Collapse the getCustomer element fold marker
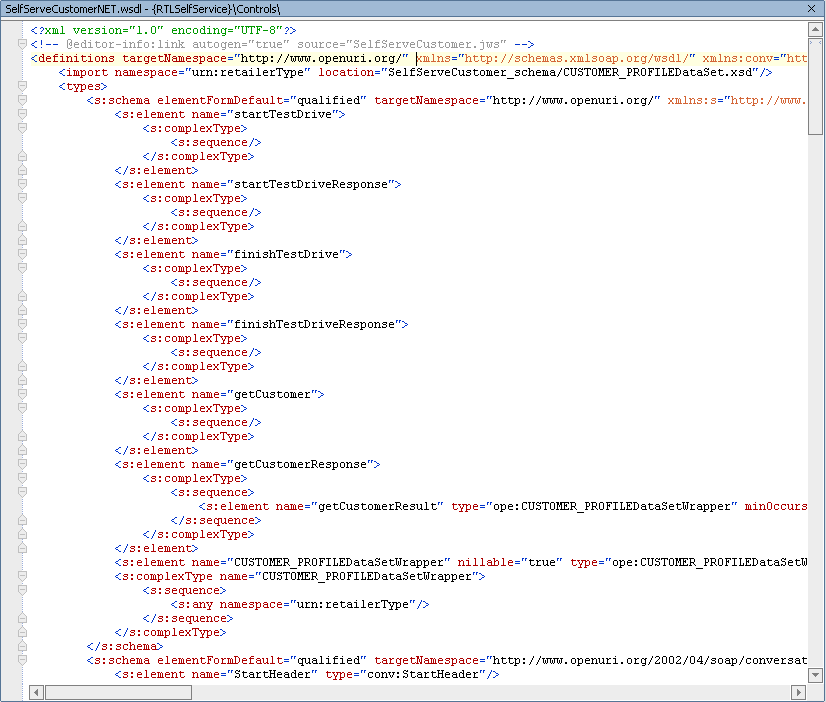This screenshot has height=702, width=826. (x=22, y=394)
